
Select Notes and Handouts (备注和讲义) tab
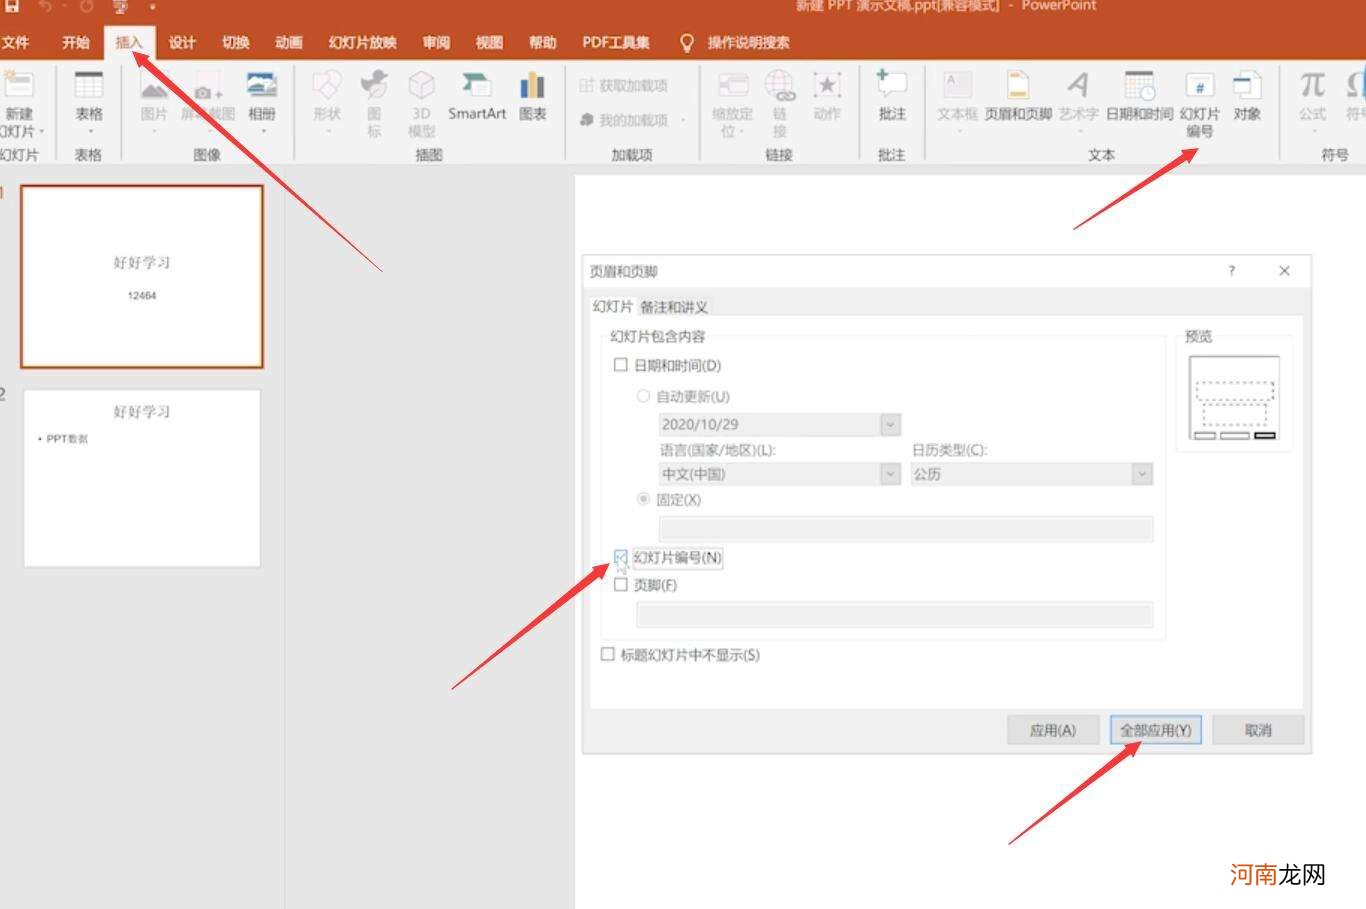click(x=674, y=307)
